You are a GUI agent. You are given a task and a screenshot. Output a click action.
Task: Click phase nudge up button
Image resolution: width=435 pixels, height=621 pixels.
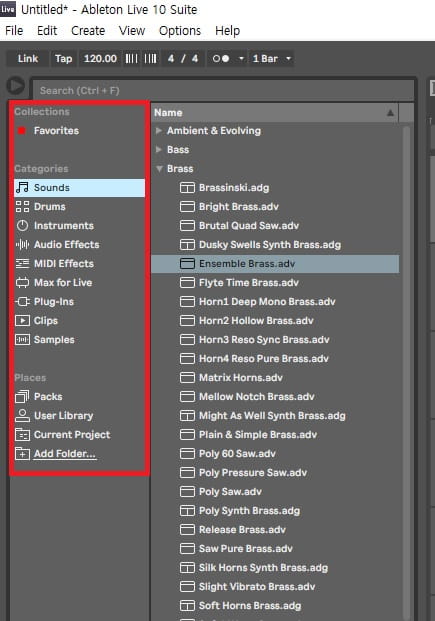[x=151, y=59]
